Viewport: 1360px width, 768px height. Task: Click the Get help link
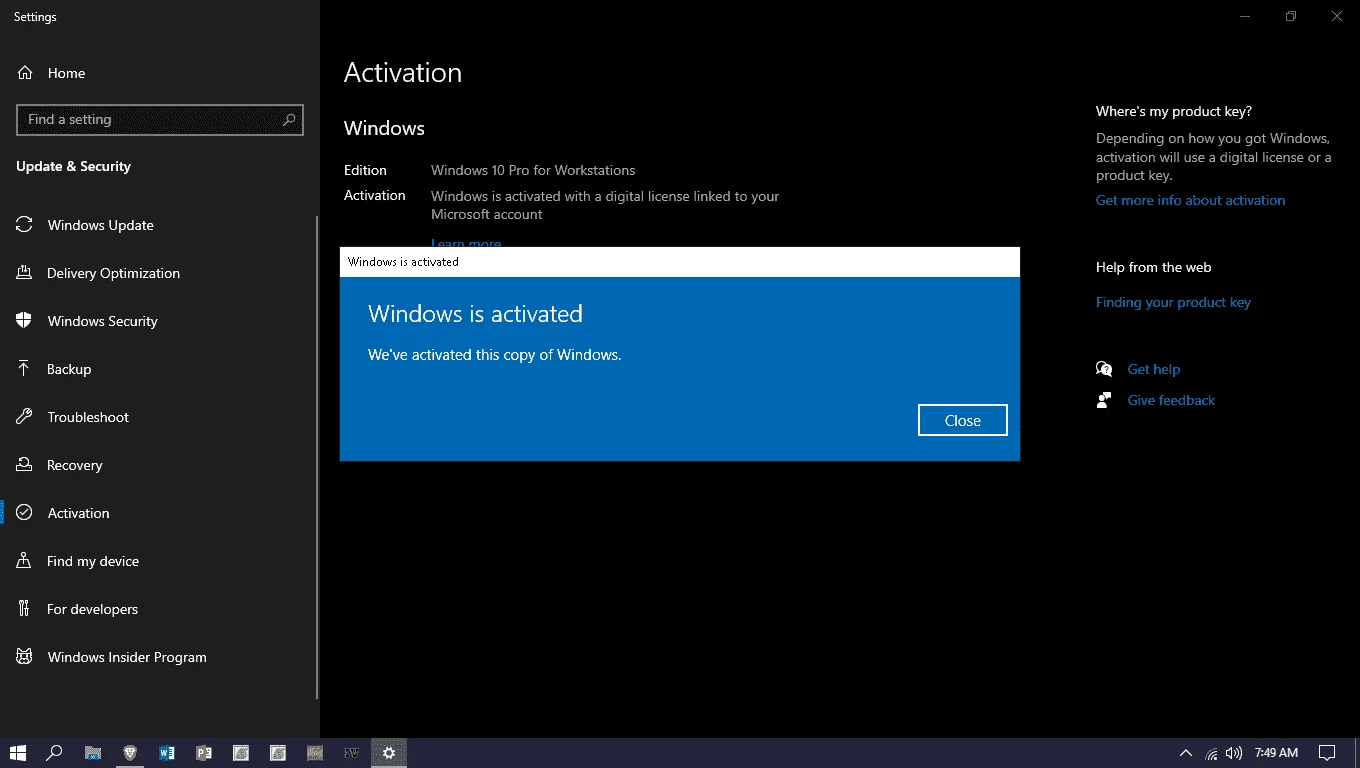[x=1153, y=369]
